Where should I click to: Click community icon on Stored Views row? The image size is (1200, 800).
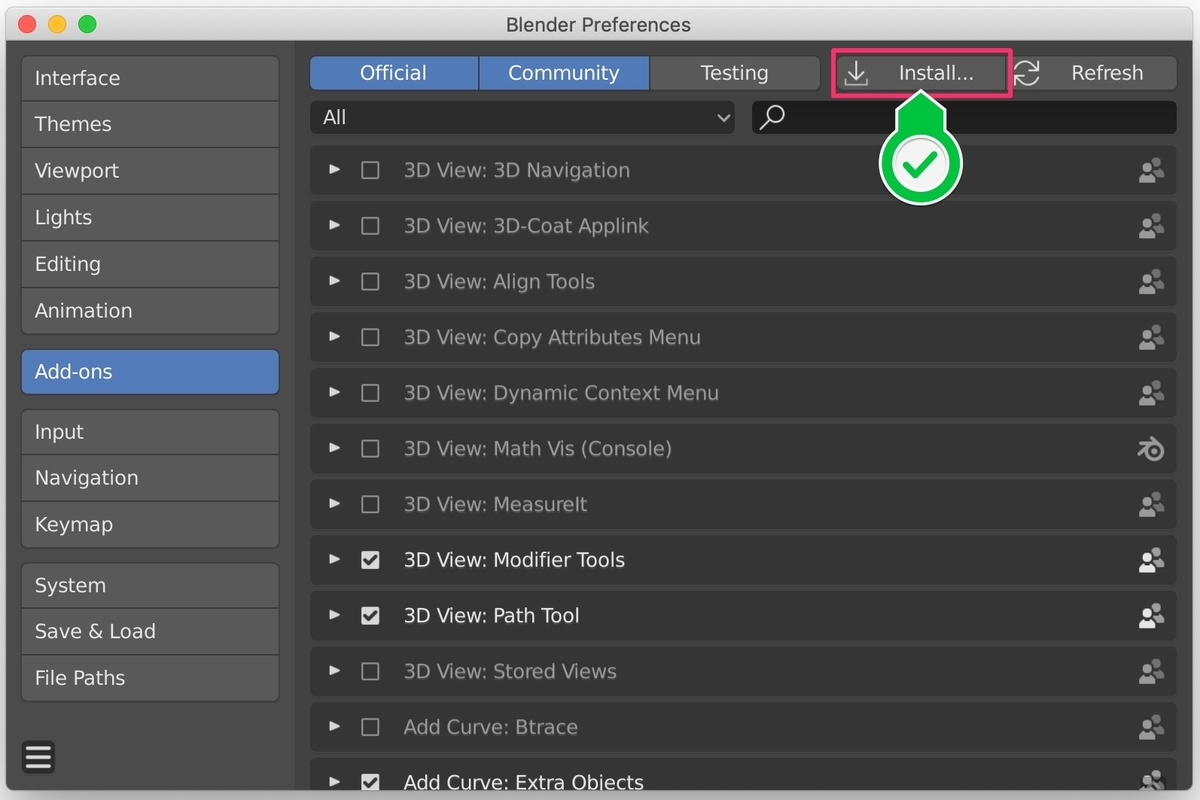pyautogui.click(x=1151, y=671)
